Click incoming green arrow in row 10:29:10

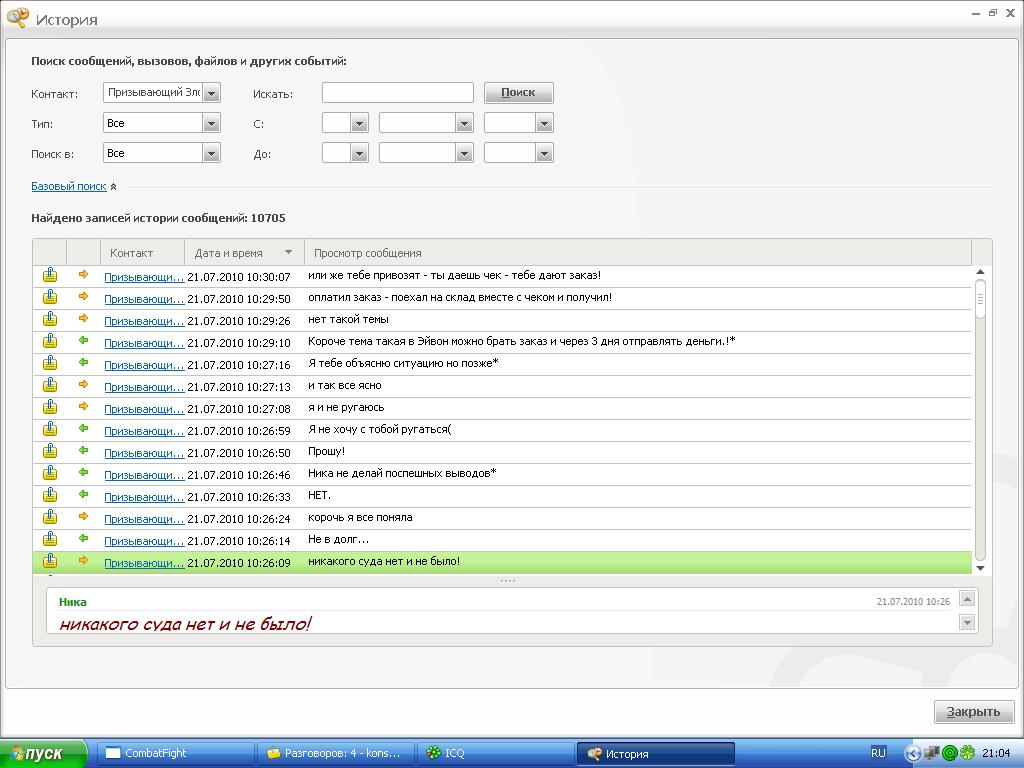(x=83, y=340)
